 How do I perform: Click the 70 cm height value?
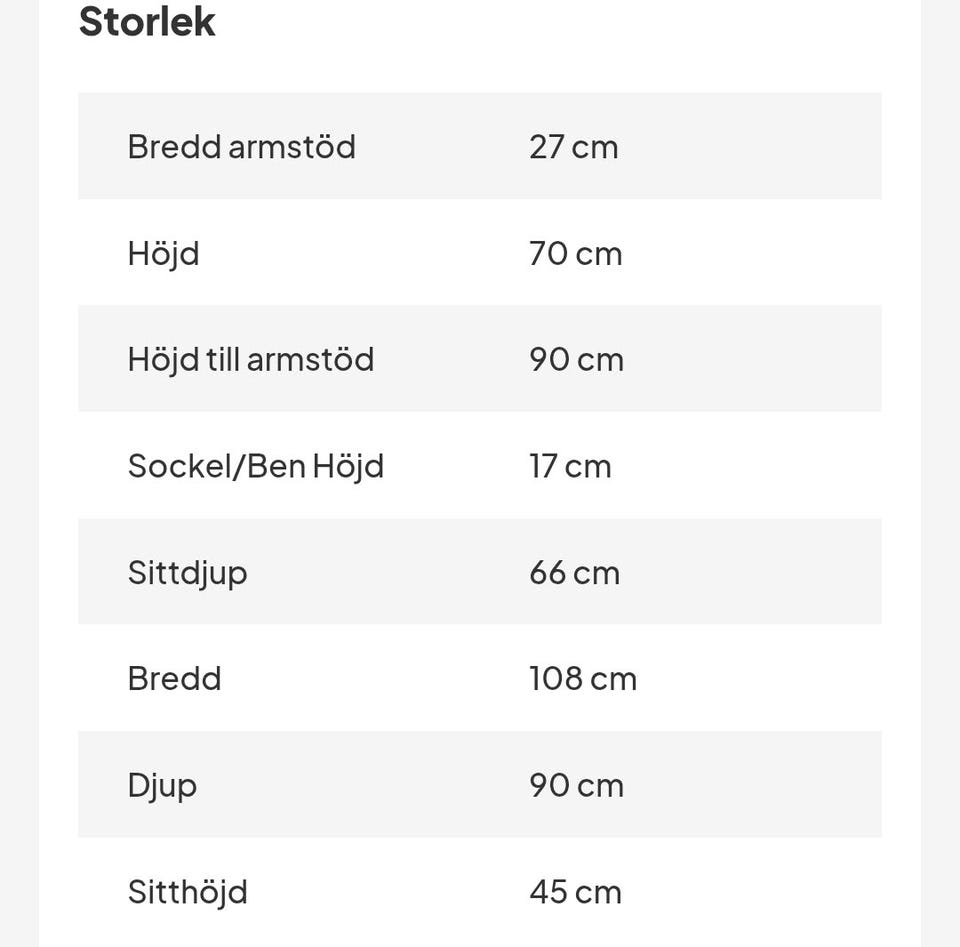575,254
